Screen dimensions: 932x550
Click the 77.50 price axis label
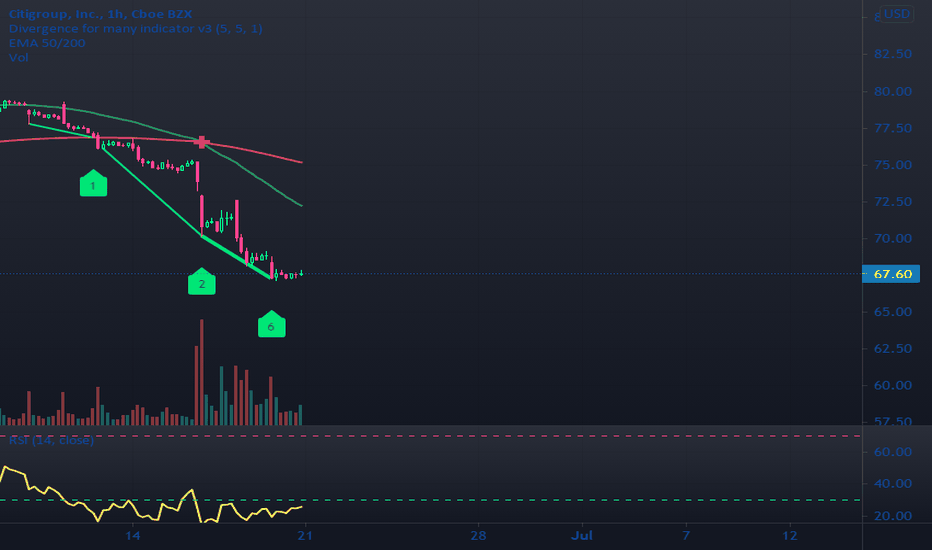pos(892,128)
